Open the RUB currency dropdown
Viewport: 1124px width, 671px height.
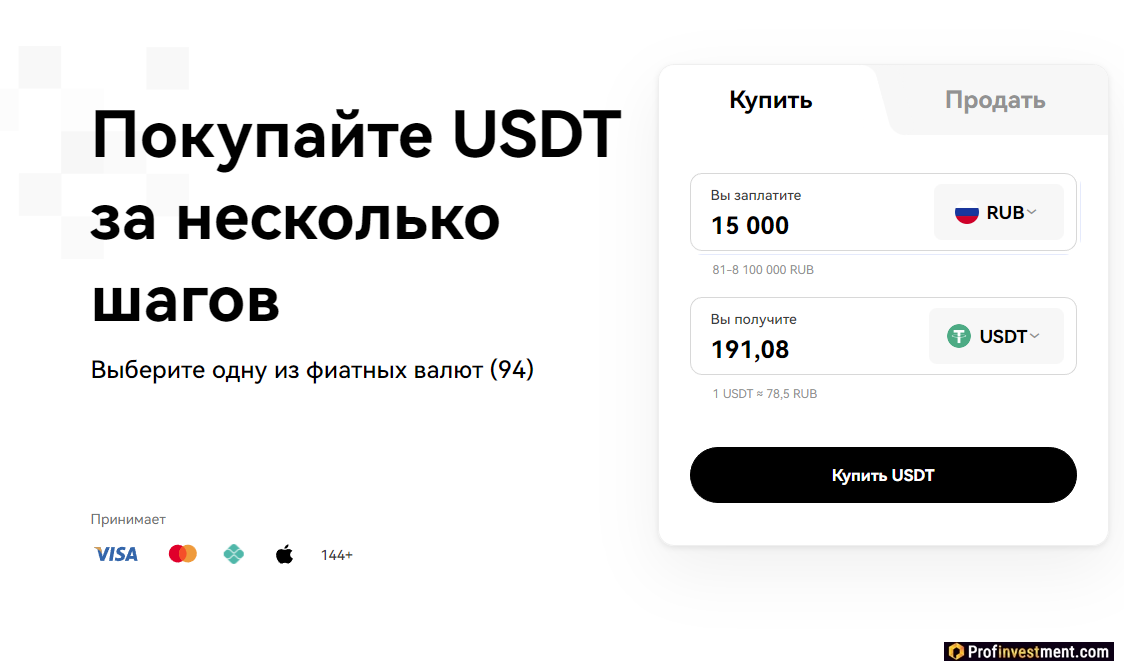pyautogui.click(x=998, y=211)
